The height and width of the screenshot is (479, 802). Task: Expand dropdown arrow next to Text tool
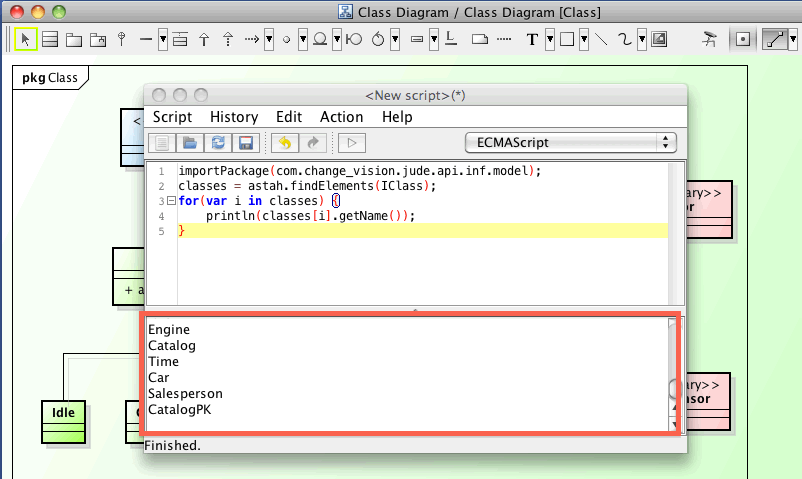pyautogui.click(x=550, y=40)
